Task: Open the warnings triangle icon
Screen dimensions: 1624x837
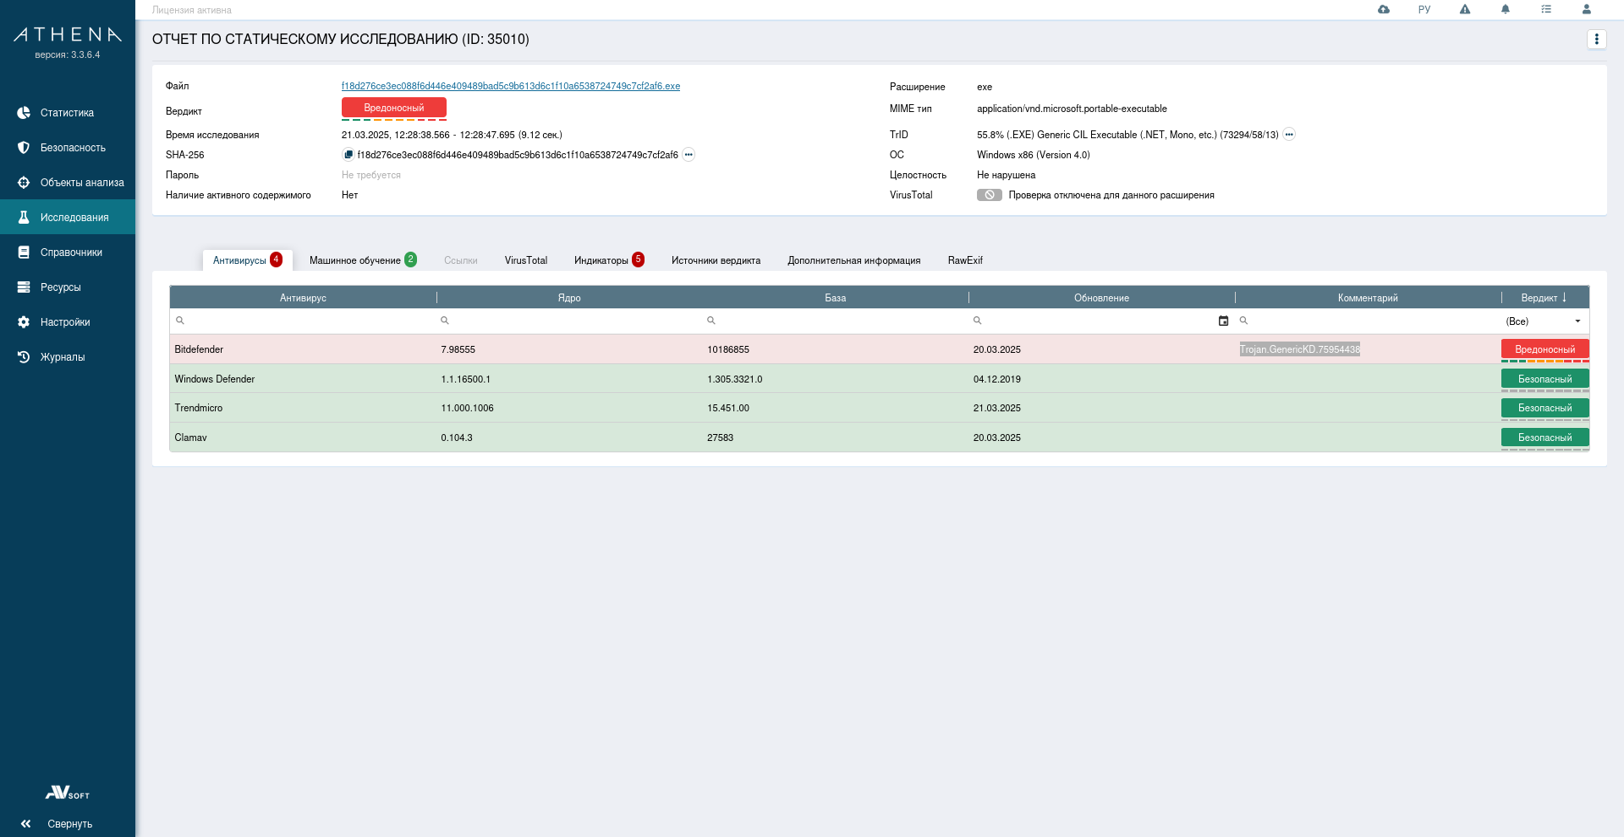Action: point(1464,10)
